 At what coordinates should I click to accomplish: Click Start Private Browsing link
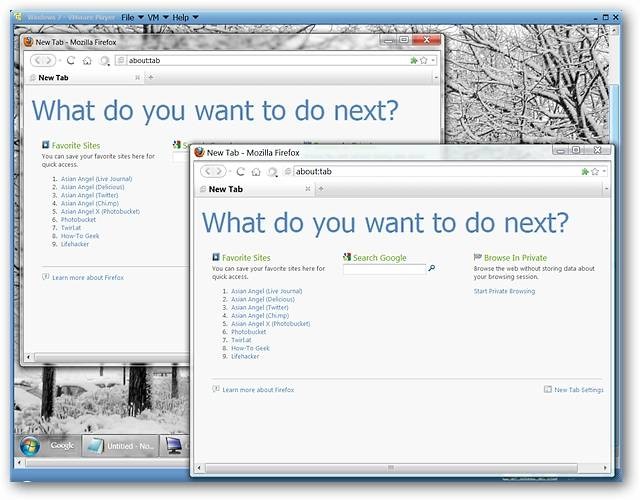coord(504,291)
